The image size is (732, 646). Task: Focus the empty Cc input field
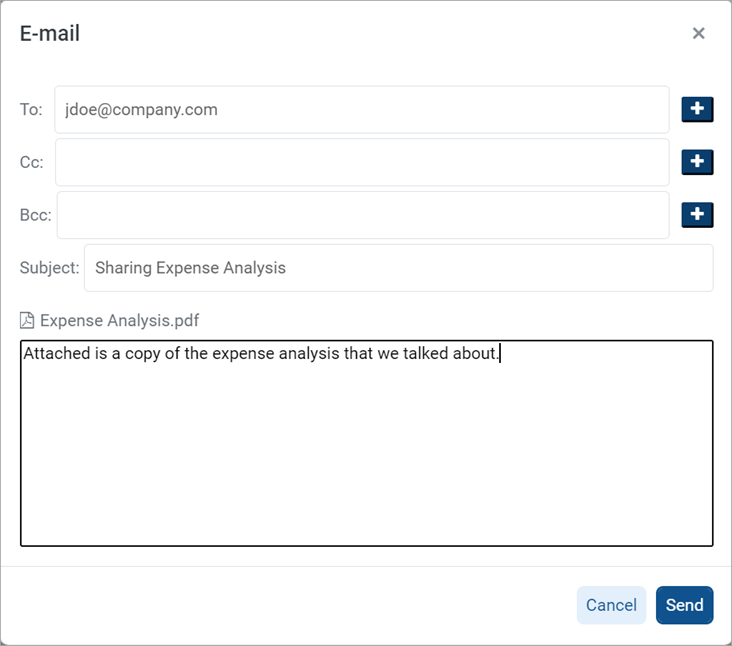click(x=361, y=162)
